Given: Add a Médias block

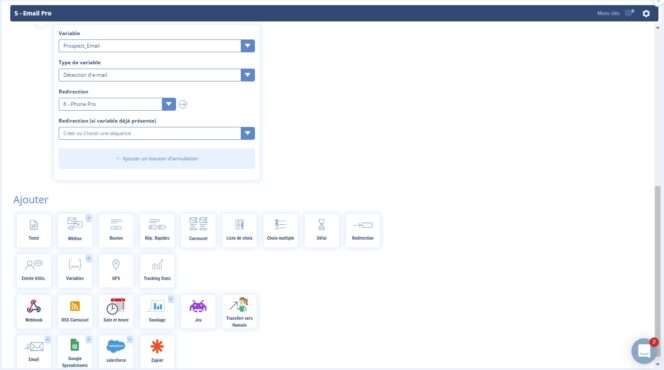Looking at the screenshot, I should coord(75,230).
